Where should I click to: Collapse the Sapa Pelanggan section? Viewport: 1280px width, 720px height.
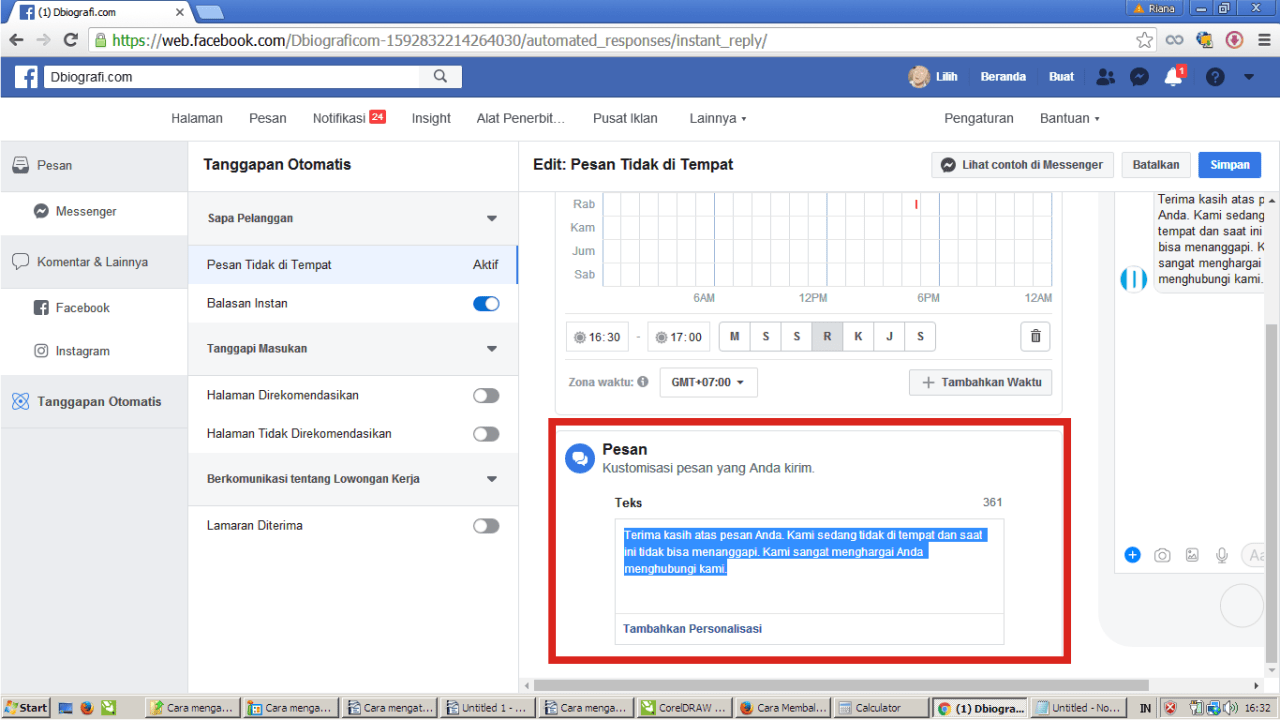coord(492,218)
